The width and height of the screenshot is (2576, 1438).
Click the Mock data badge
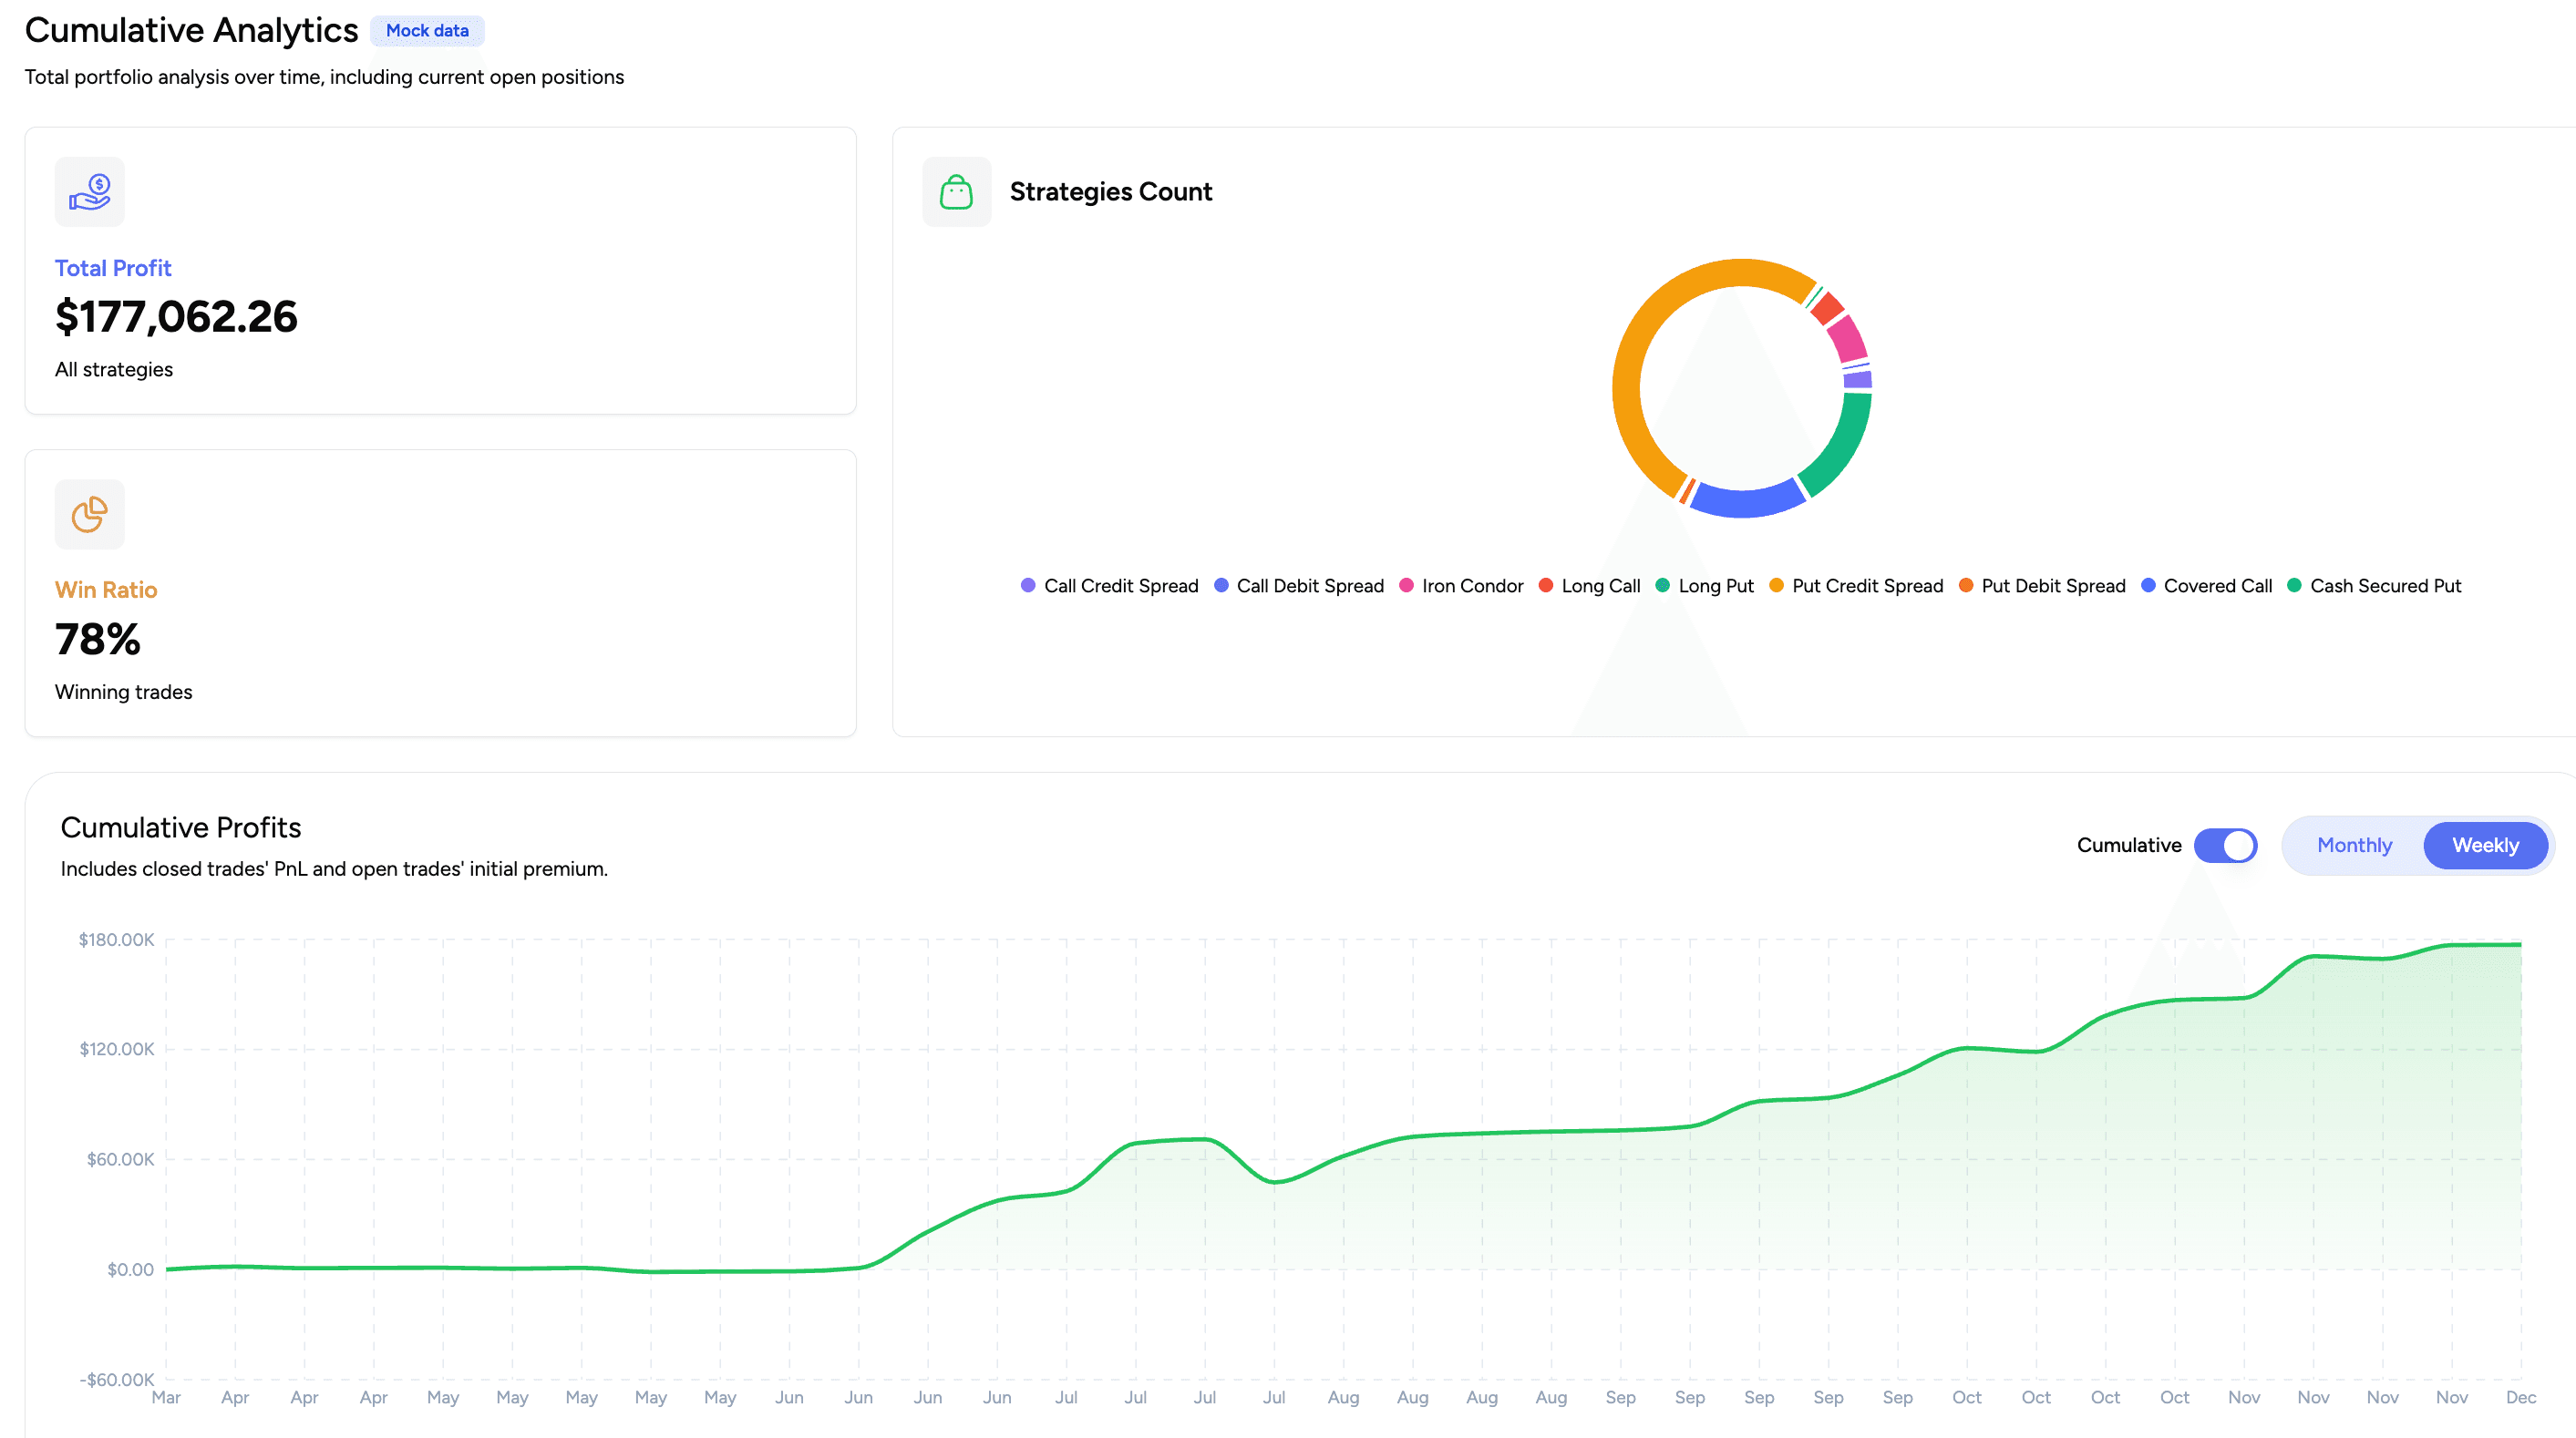(x=427, y=31)
